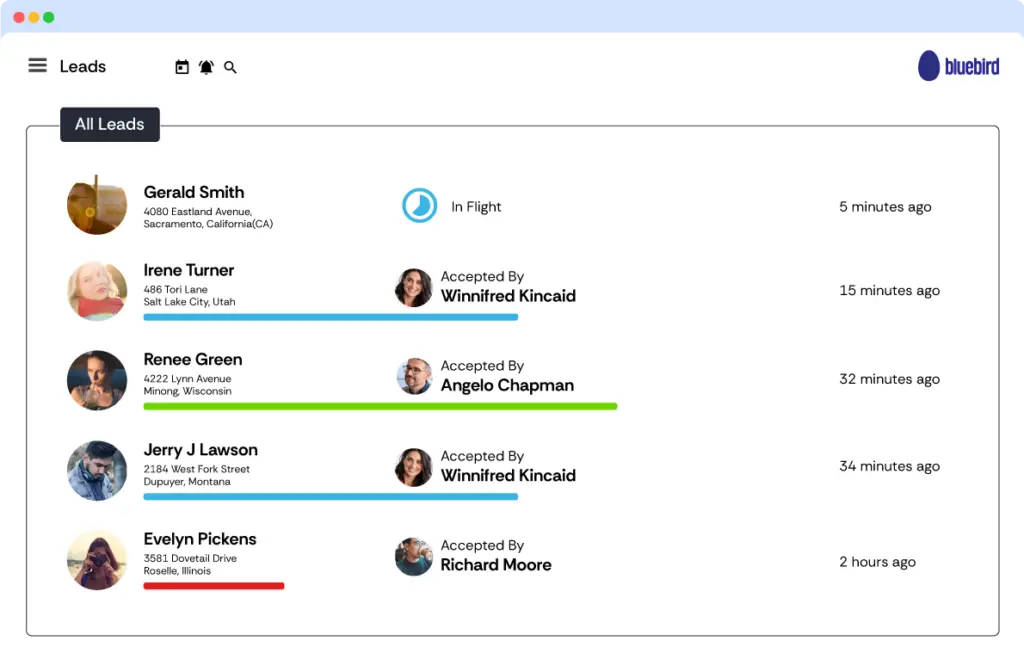Click the 2184 West Fork Street address
This screenshot has height=659, width=1024.
tap(197, 475)
